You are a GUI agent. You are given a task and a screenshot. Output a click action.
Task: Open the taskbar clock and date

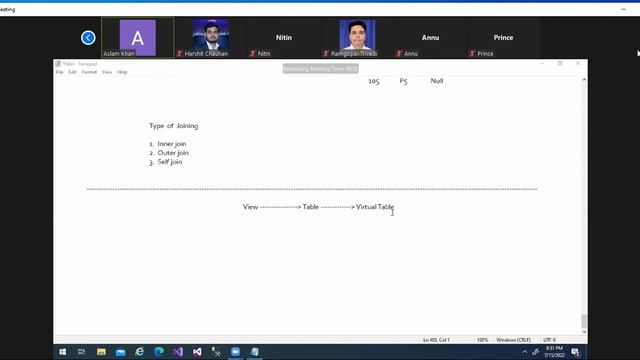click(554, 352)
